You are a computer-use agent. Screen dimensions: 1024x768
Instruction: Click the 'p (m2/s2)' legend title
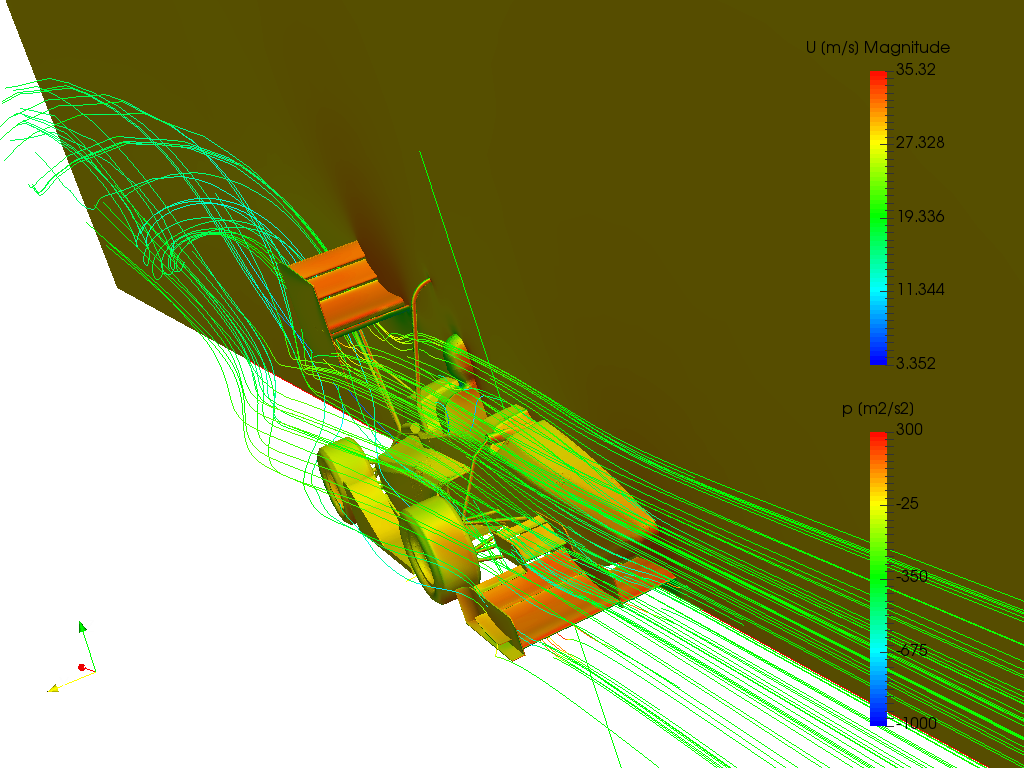(x=878, y=409)
